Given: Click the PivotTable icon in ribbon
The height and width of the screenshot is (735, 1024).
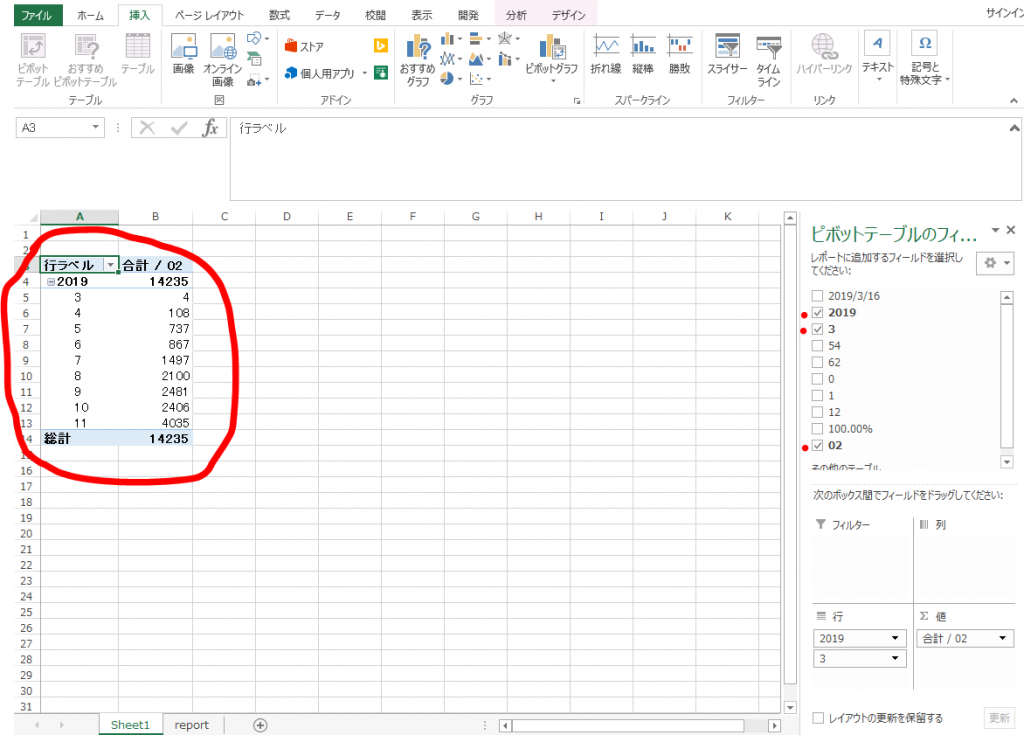Looking at the screenshot, I should [33, 60].
